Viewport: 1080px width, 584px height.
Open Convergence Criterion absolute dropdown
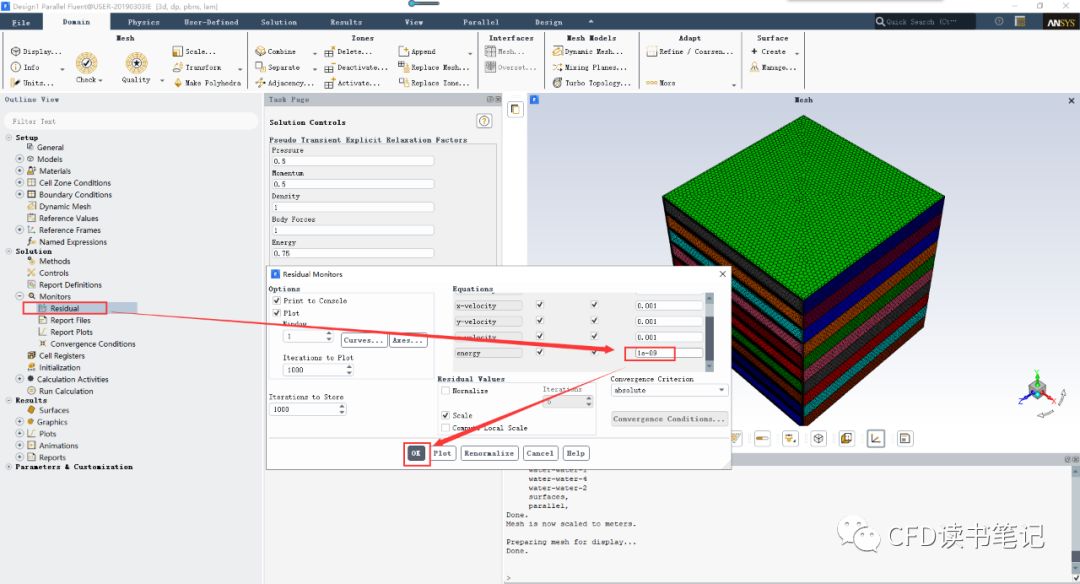669,390
